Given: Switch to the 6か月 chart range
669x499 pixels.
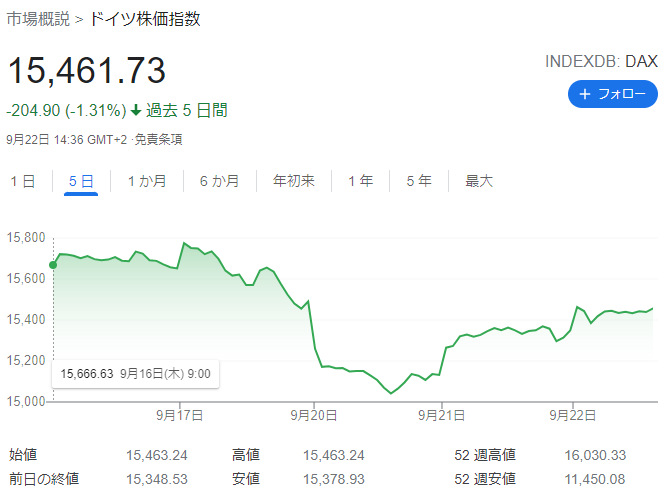Looking at the screenshot, I should [219, 181].
